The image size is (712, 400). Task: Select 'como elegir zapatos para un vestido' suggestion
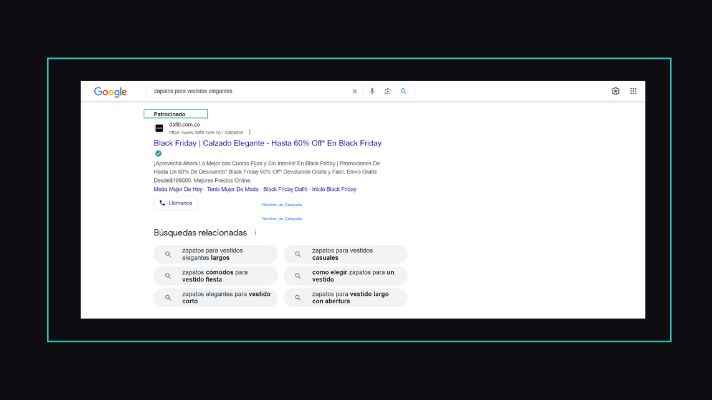[x=346, y=276]
